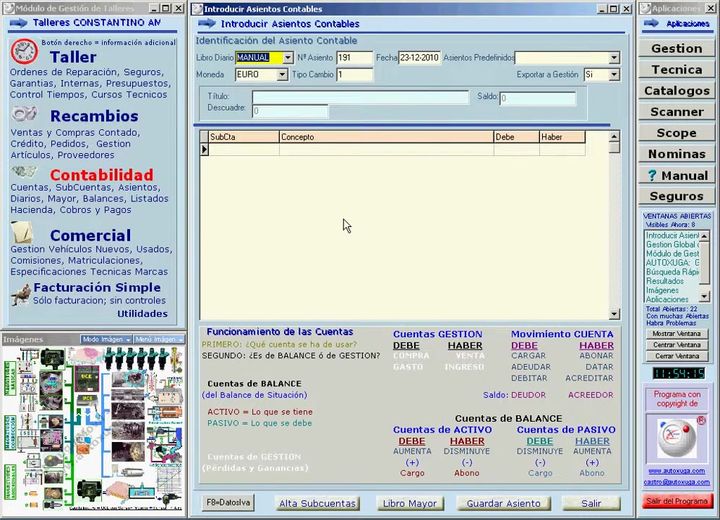Click the seated person icon beside Facturación Simple

tap(21, 294)
